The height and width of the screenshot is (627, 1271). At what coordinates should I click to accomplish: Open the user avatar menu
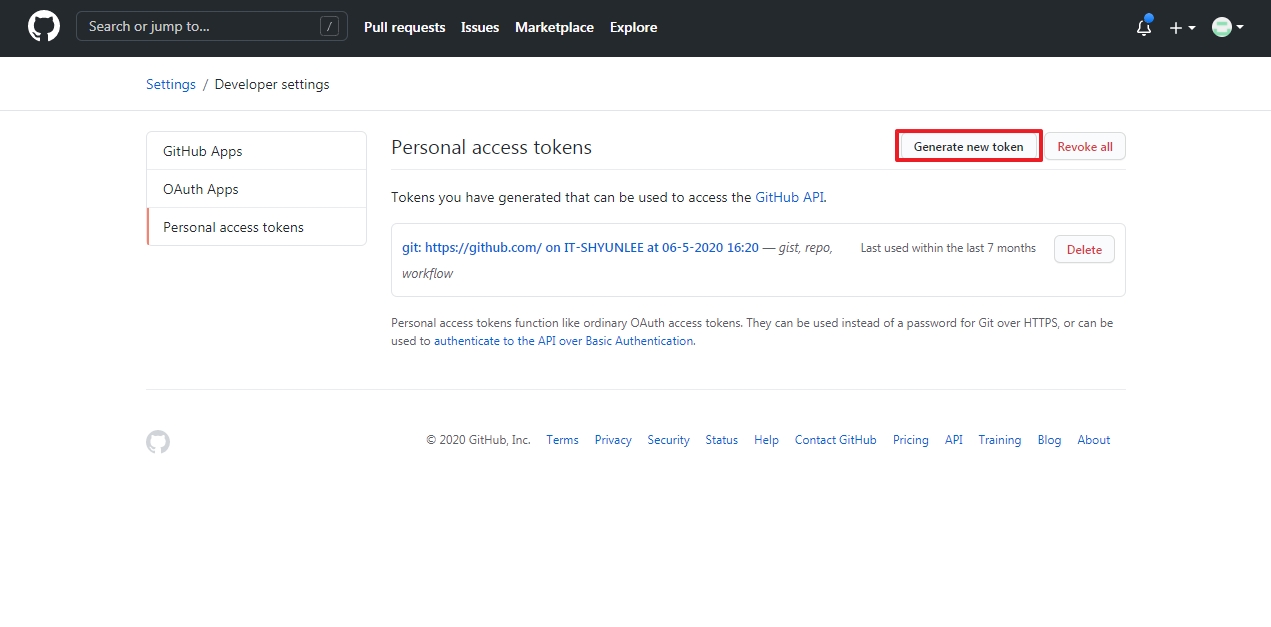click(1227, 27)
